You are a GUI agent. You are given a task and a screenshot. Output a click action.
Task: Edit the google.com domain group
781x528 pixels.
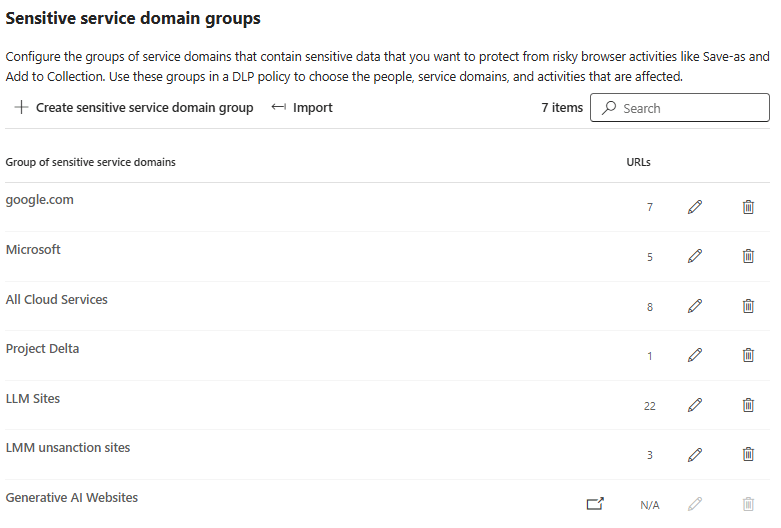click(695, 207)
